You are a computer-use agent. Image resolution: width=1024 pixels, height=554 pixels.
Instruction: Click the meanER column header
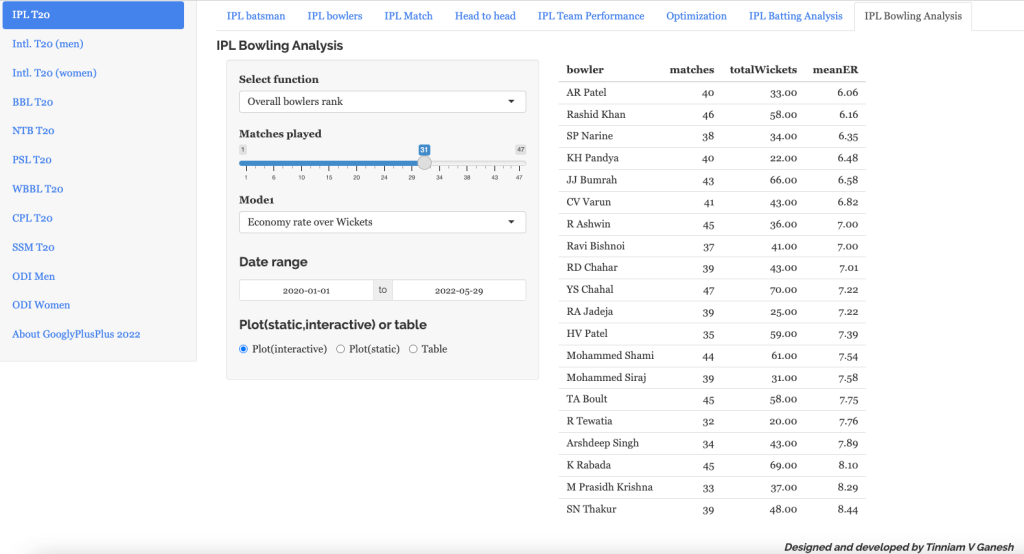(x=838, y=70)
